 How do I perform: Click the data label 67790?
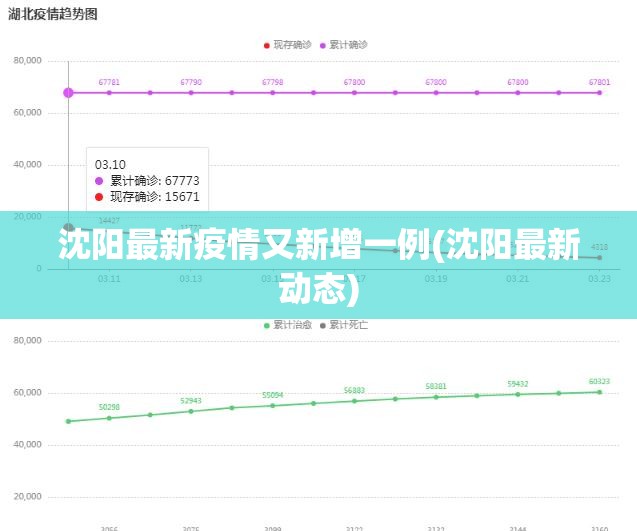[x=191, y=82]
